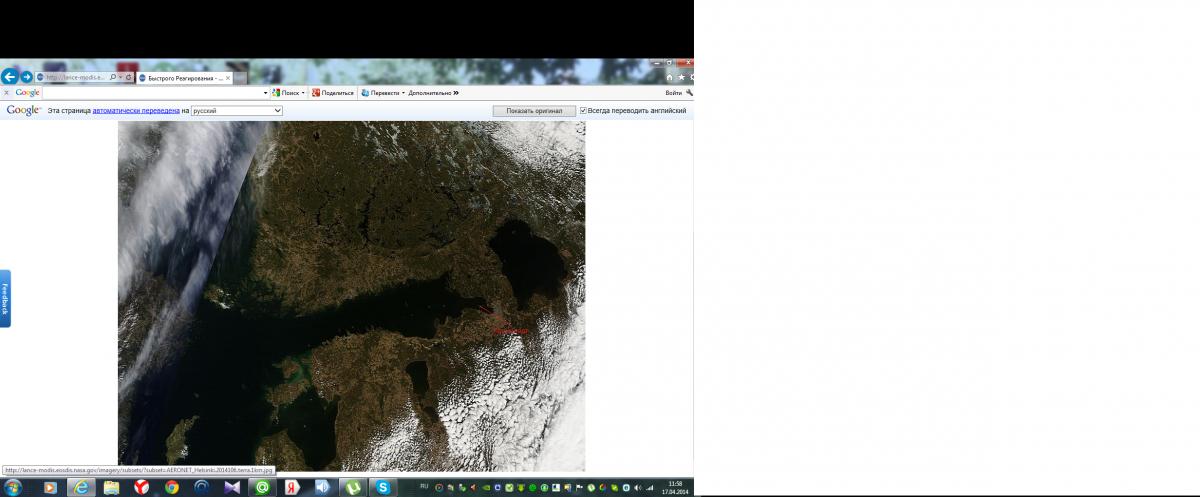
Task: Toggle the always translate English checkbox
Action: click(583, 111)
